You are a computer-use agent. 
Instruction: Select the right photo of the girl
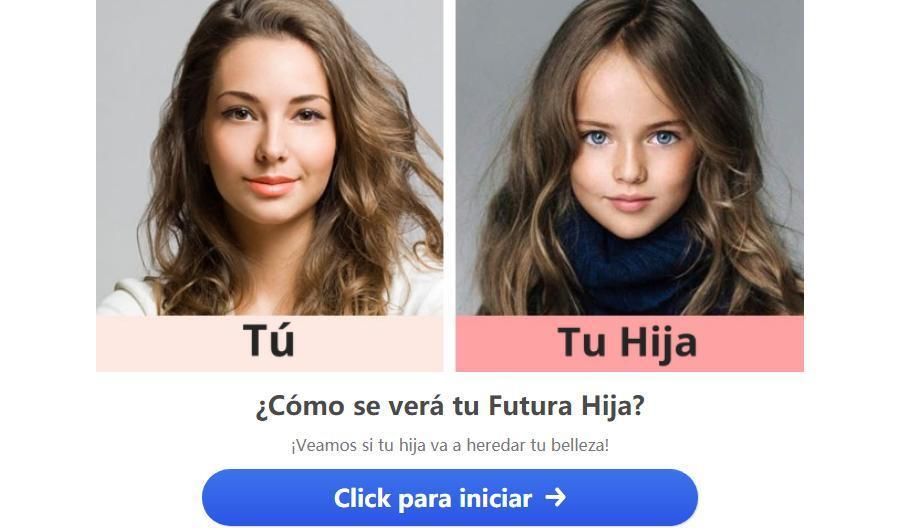pos(629,157)
